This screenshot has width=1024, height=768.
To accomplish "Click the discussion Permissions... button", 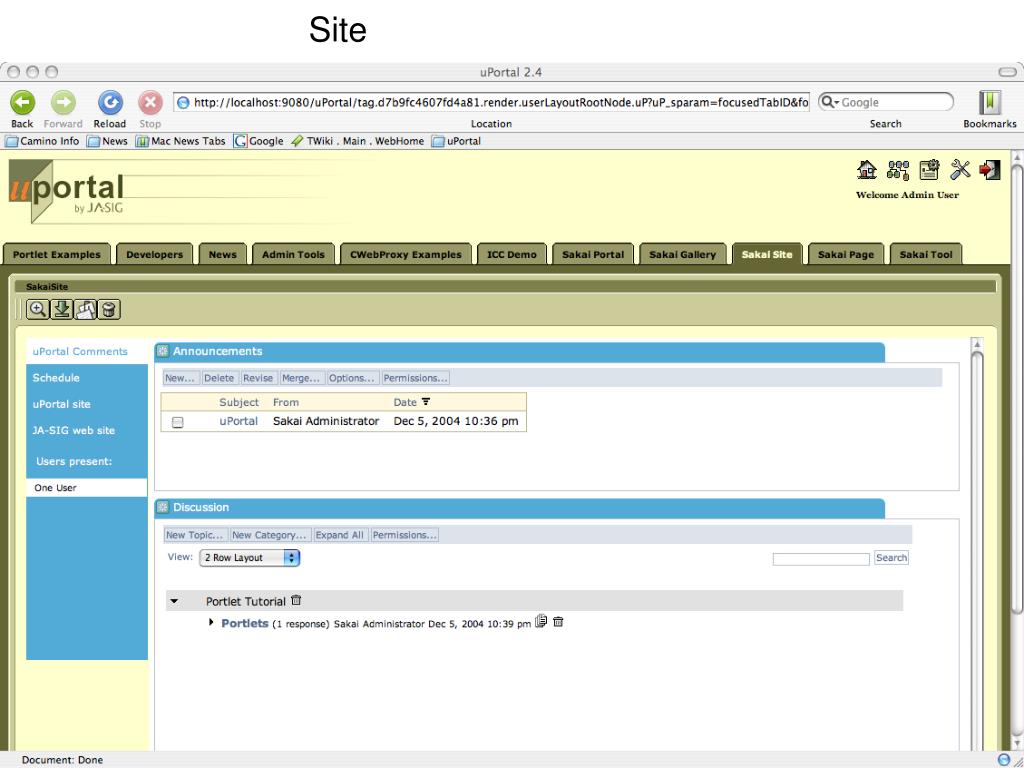I will 404,535.
